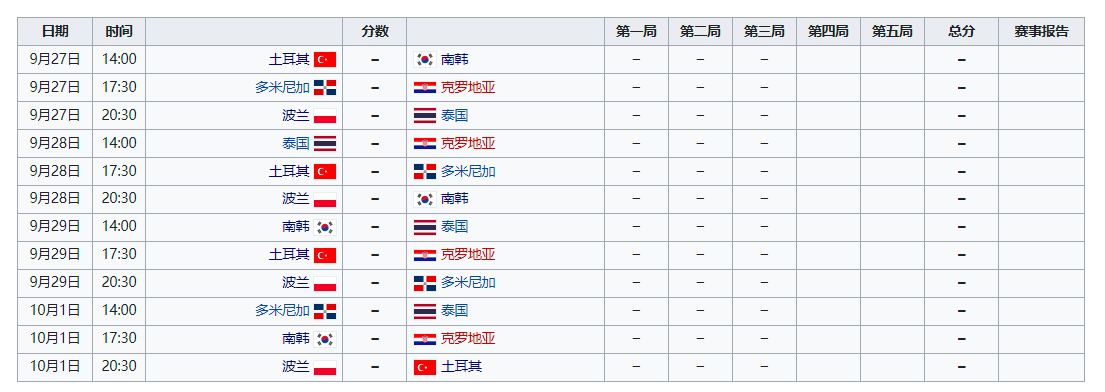Click the 赛事报告 column header
Viewport: 1105px width, 392px height.
click(x=1041, y=32)
